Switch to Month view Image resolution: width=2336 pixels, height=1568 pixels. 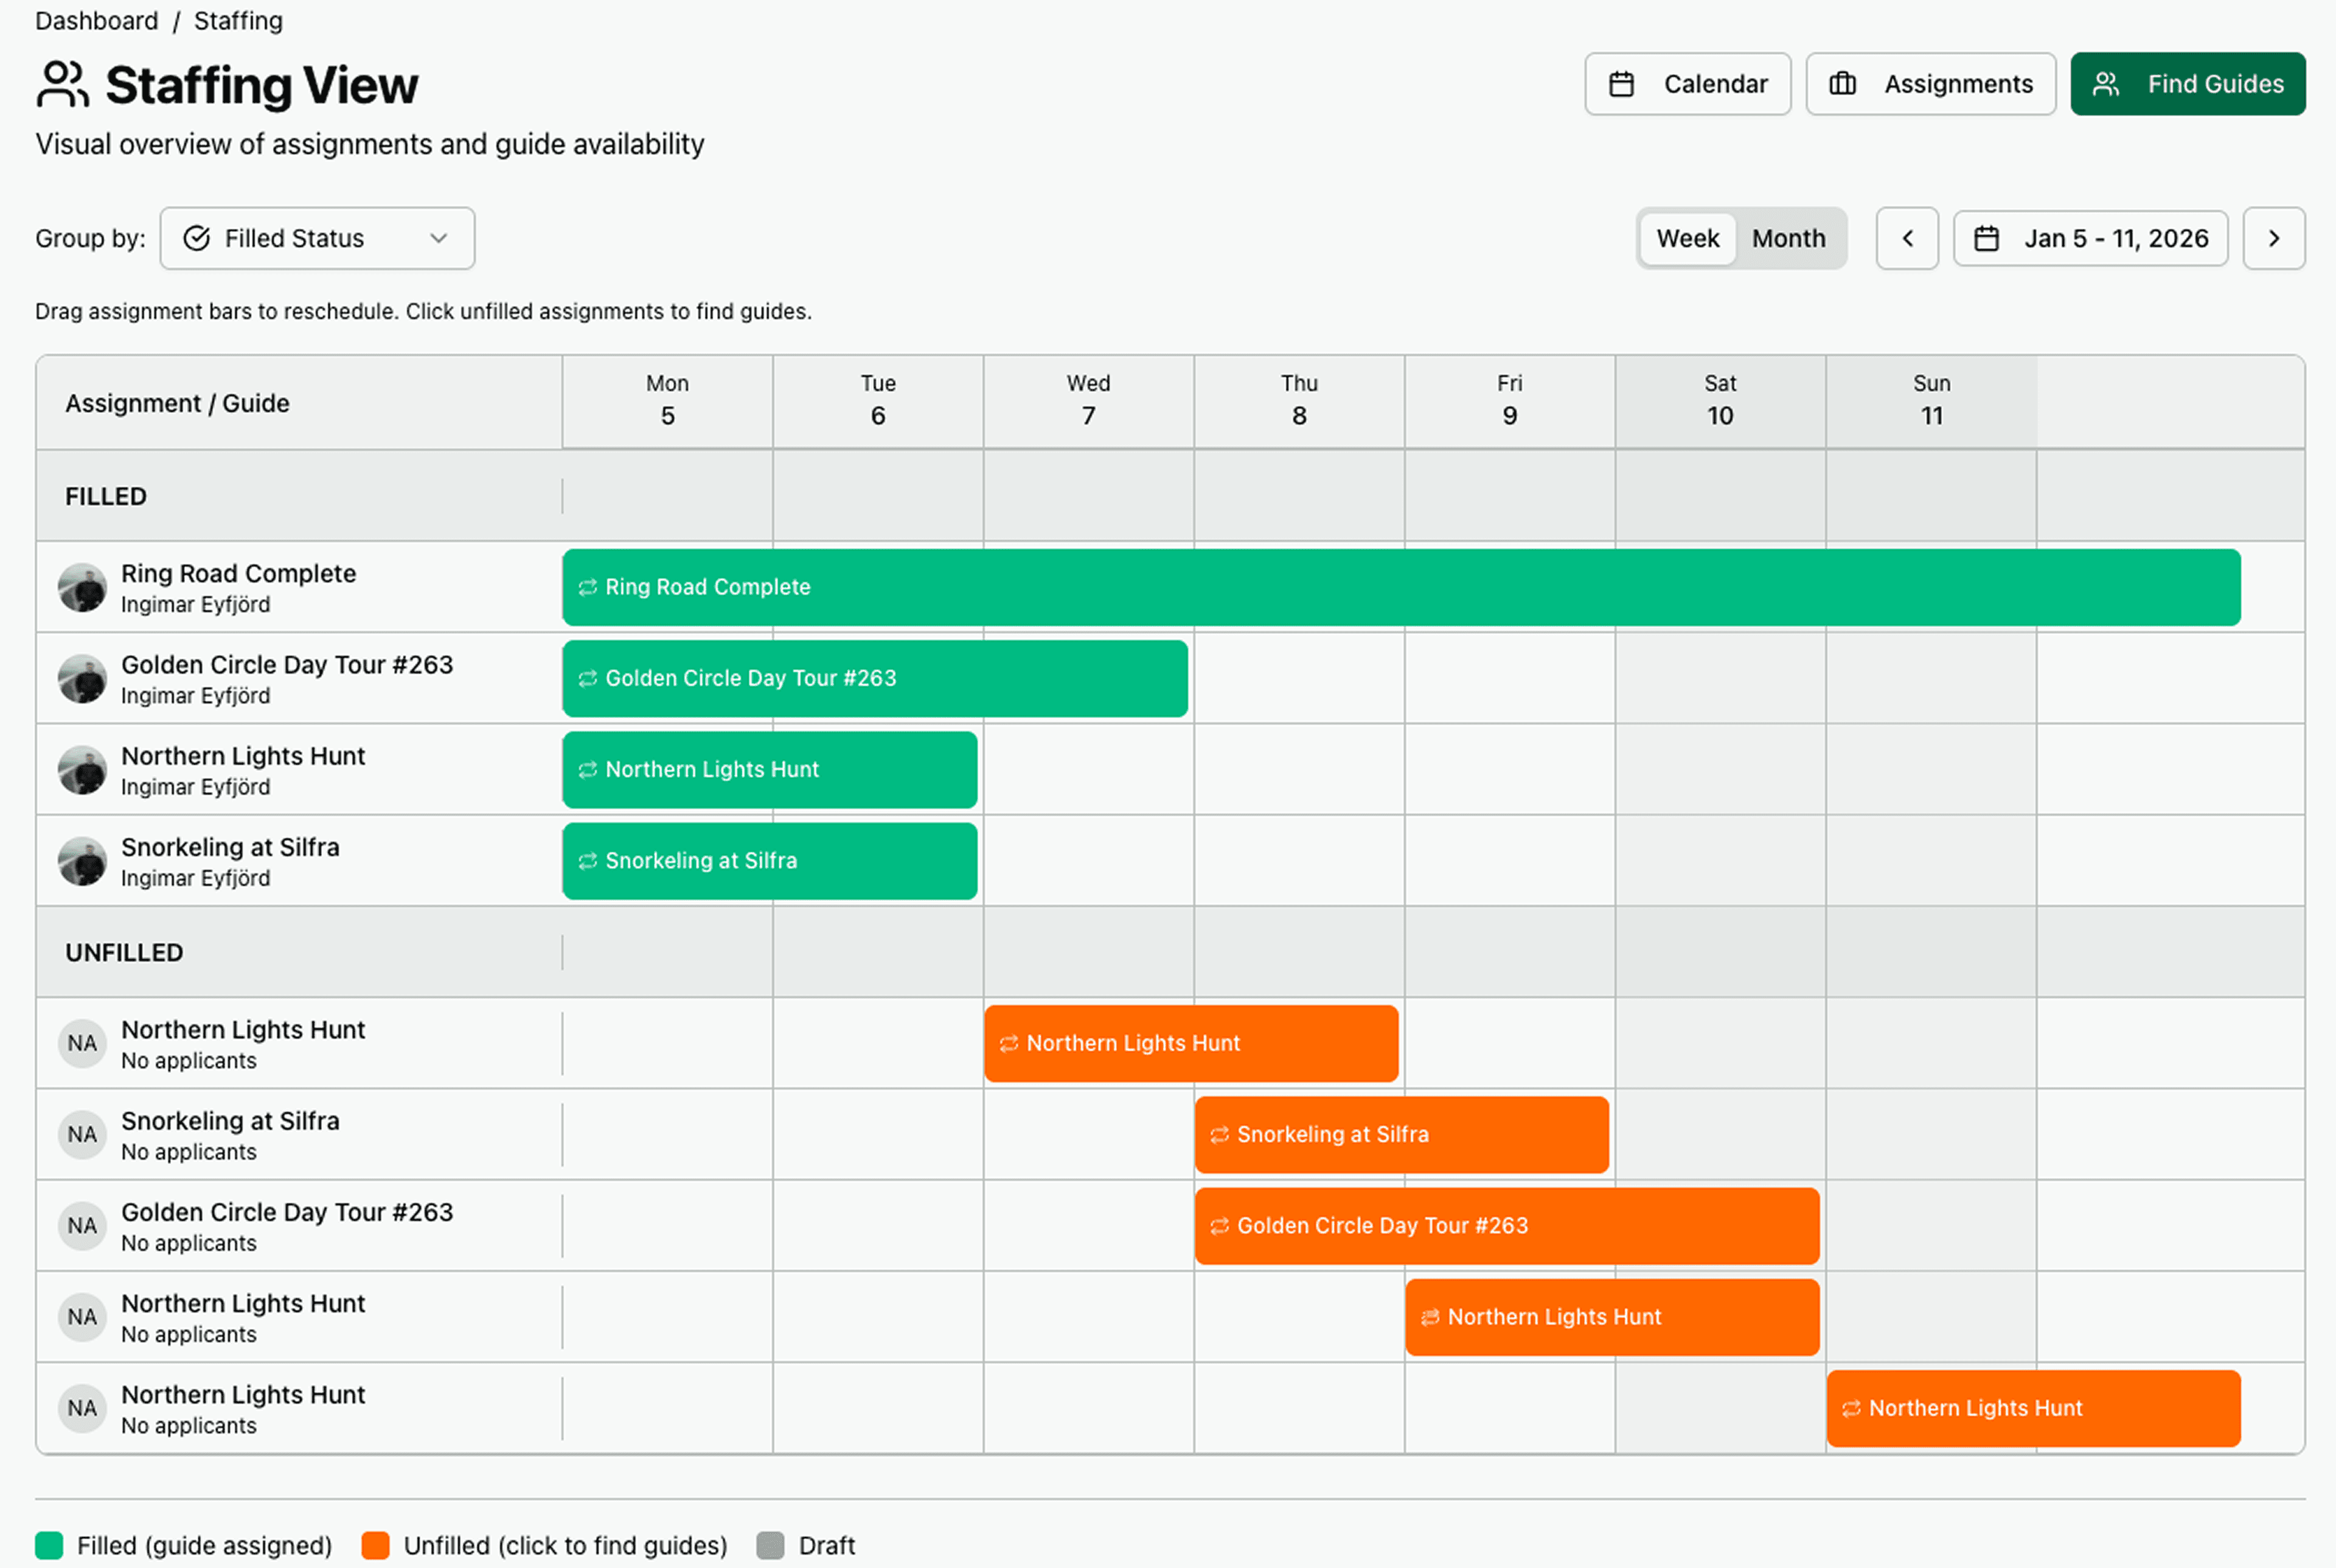[x=1788, y=239]
